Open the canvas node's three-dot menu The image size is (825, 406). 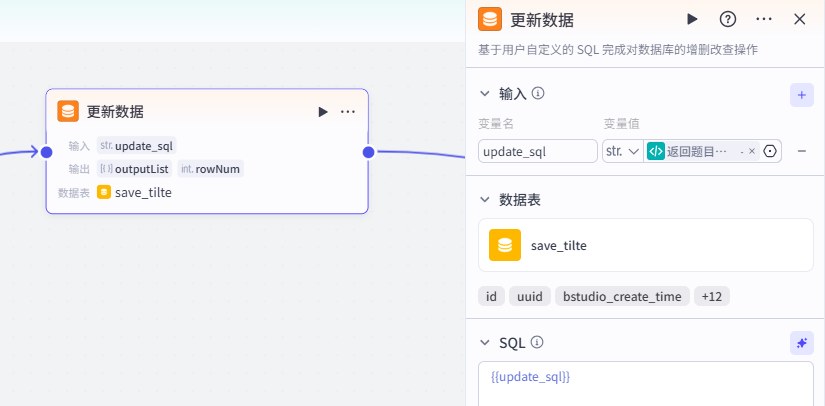pos(348,111)
